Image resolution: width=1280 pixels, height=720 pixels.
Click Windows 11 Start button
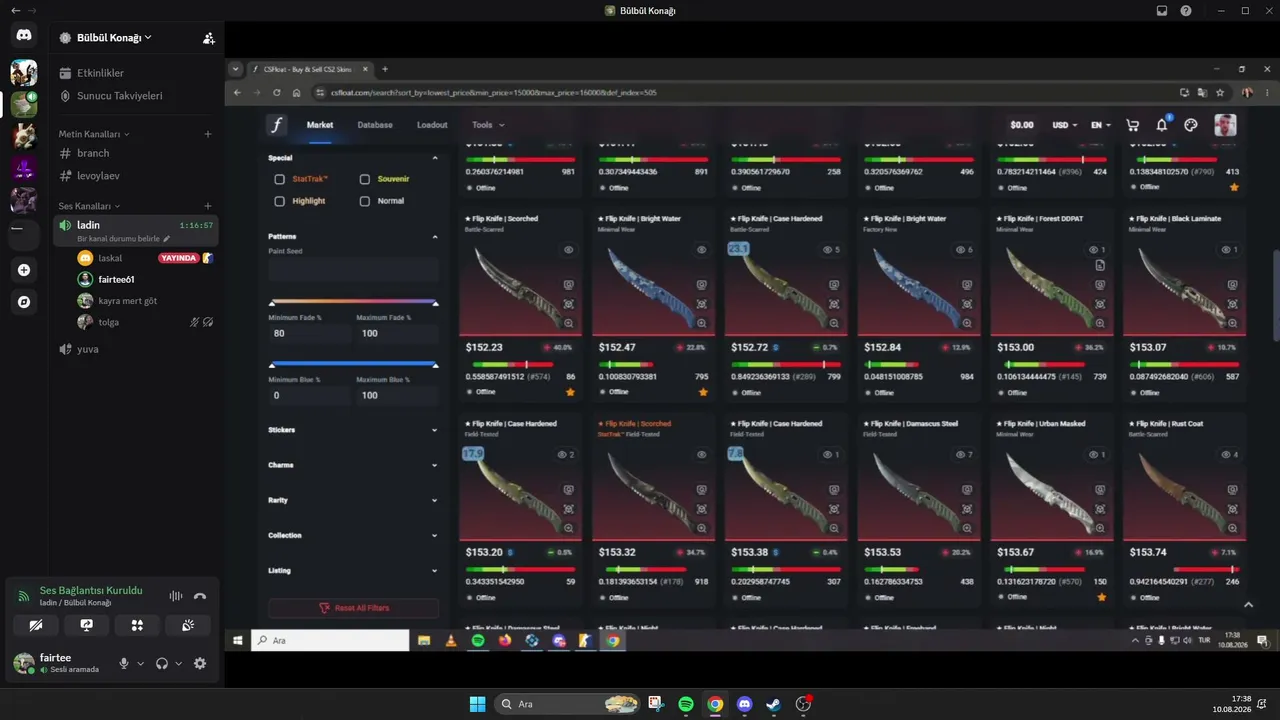click(x=478, y=704)
